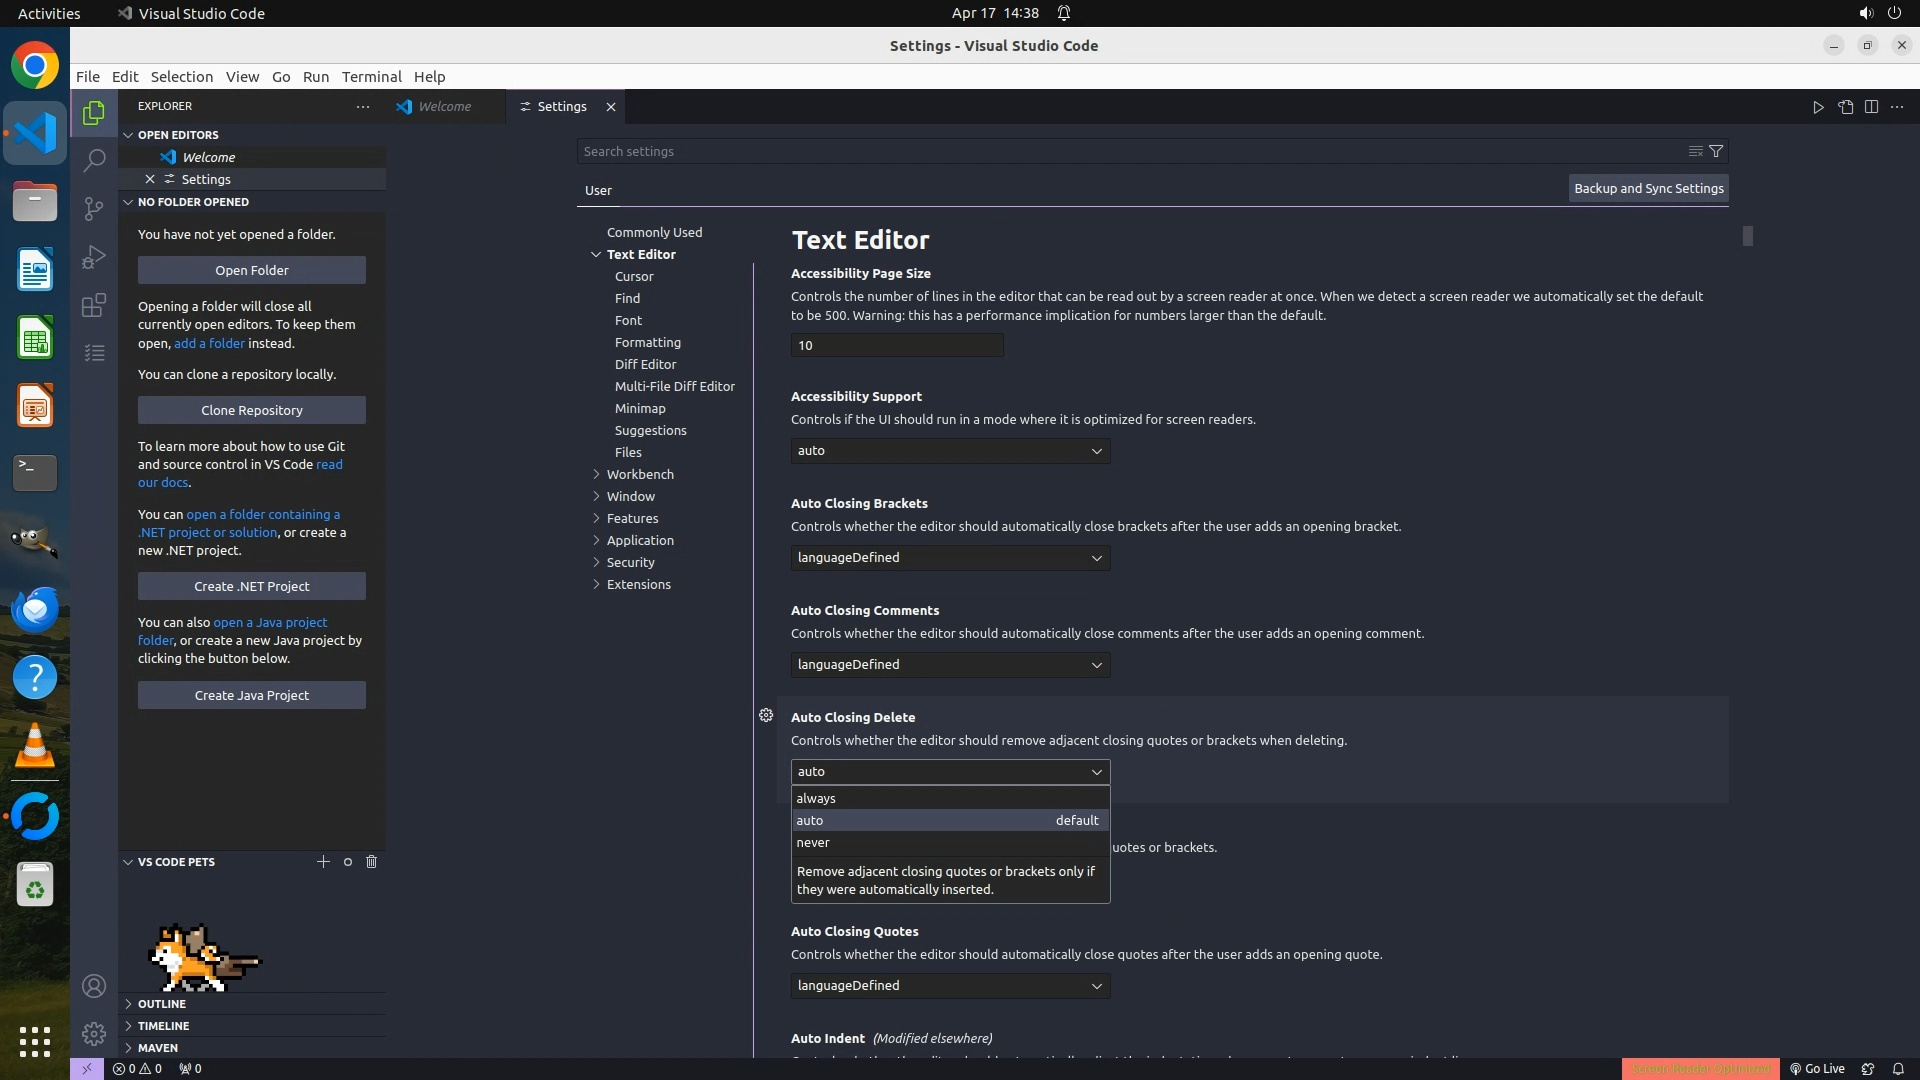The width and height of the screenshot is (1920, 1080).
Task: Open Run and Debug view
Action: [x=94, y=257]
